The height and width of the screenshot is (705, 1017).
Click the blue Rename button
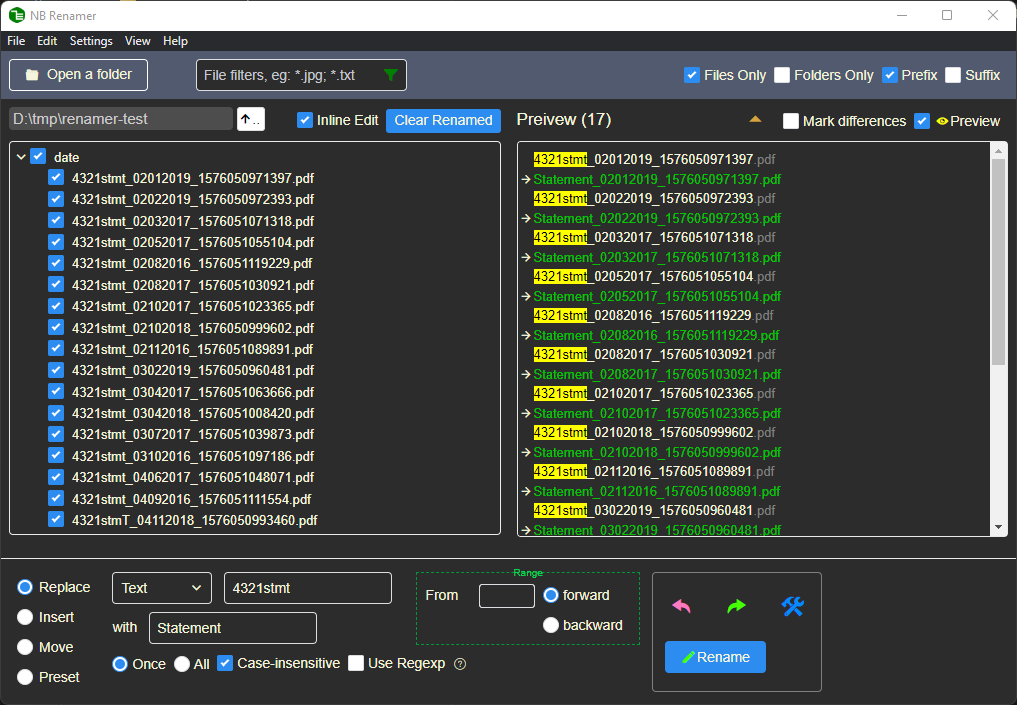click(715, 657)
